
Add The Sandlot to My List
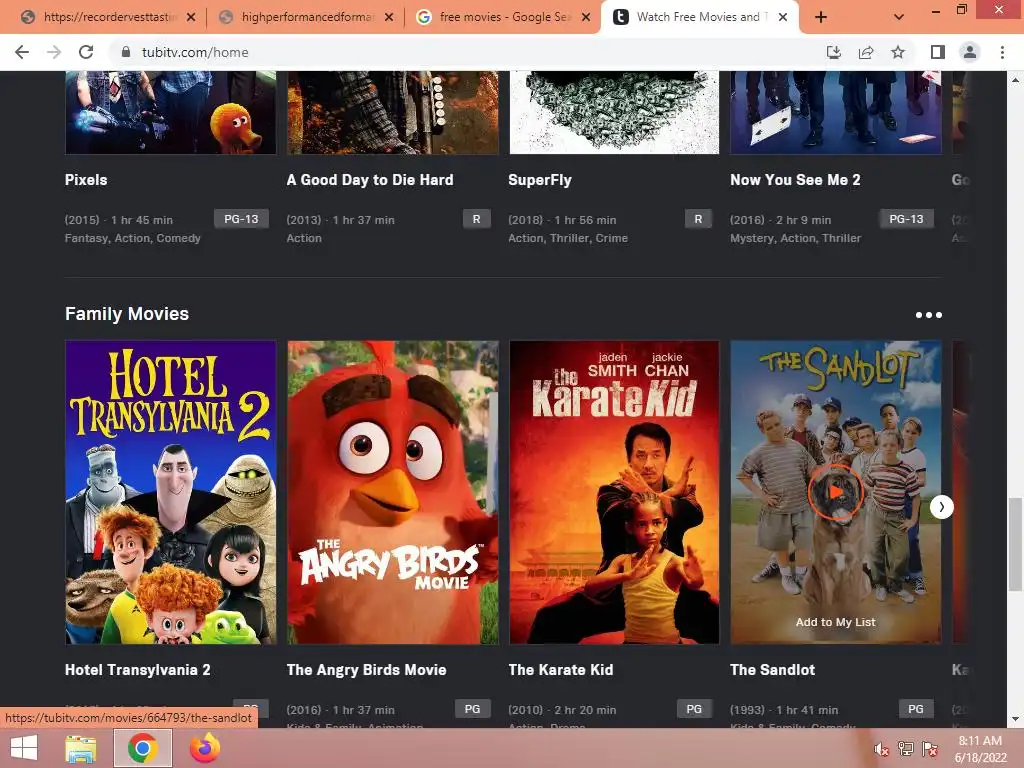pos(835,622)
